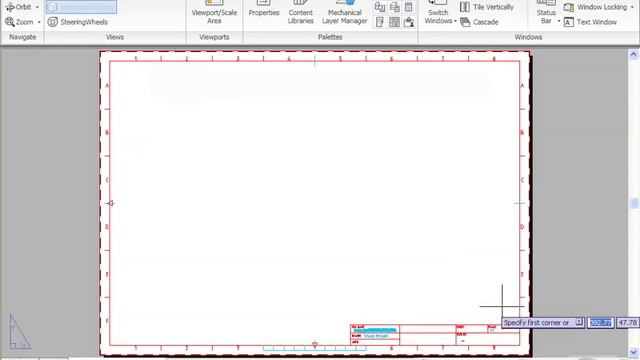Click the vertical scrollbar up arrow
Viewport: 640px width, 360px height.
click(x=633, y=54)
